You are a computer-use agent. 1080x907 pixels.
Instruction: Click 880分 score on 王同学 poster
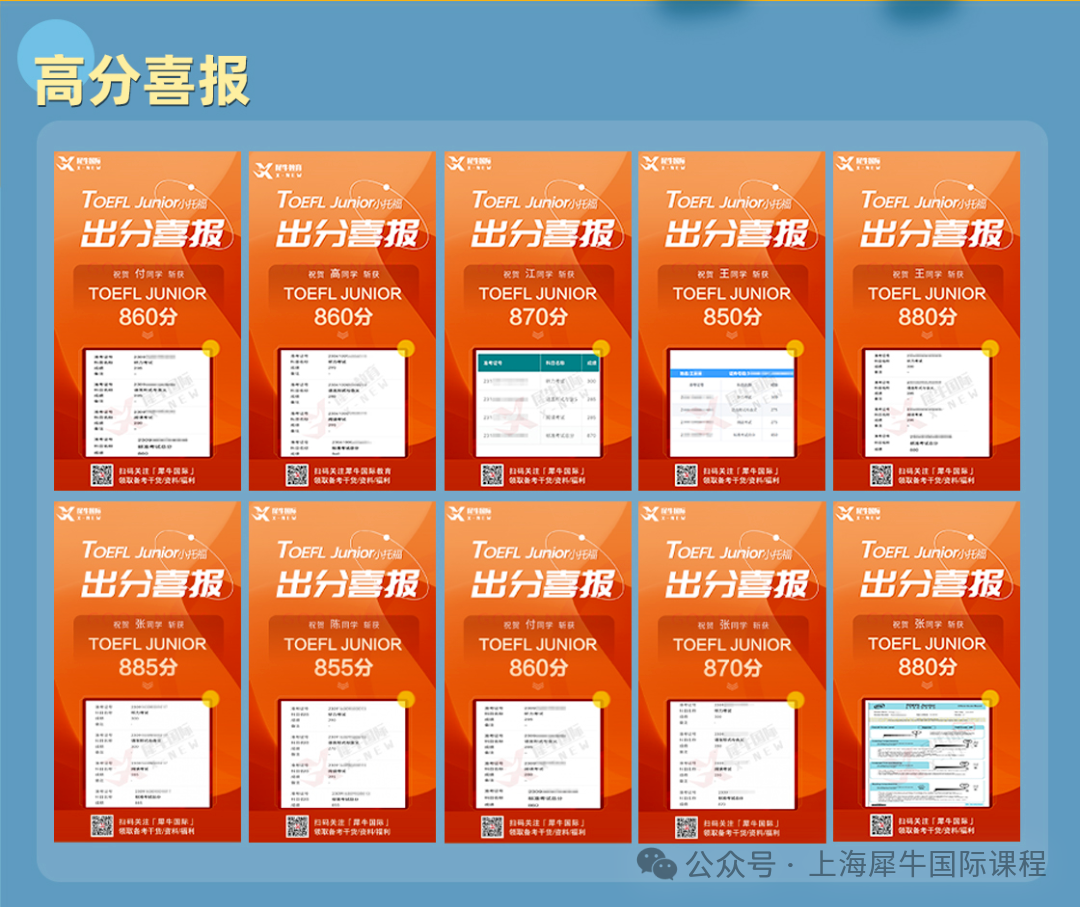[x=926, y=316]
